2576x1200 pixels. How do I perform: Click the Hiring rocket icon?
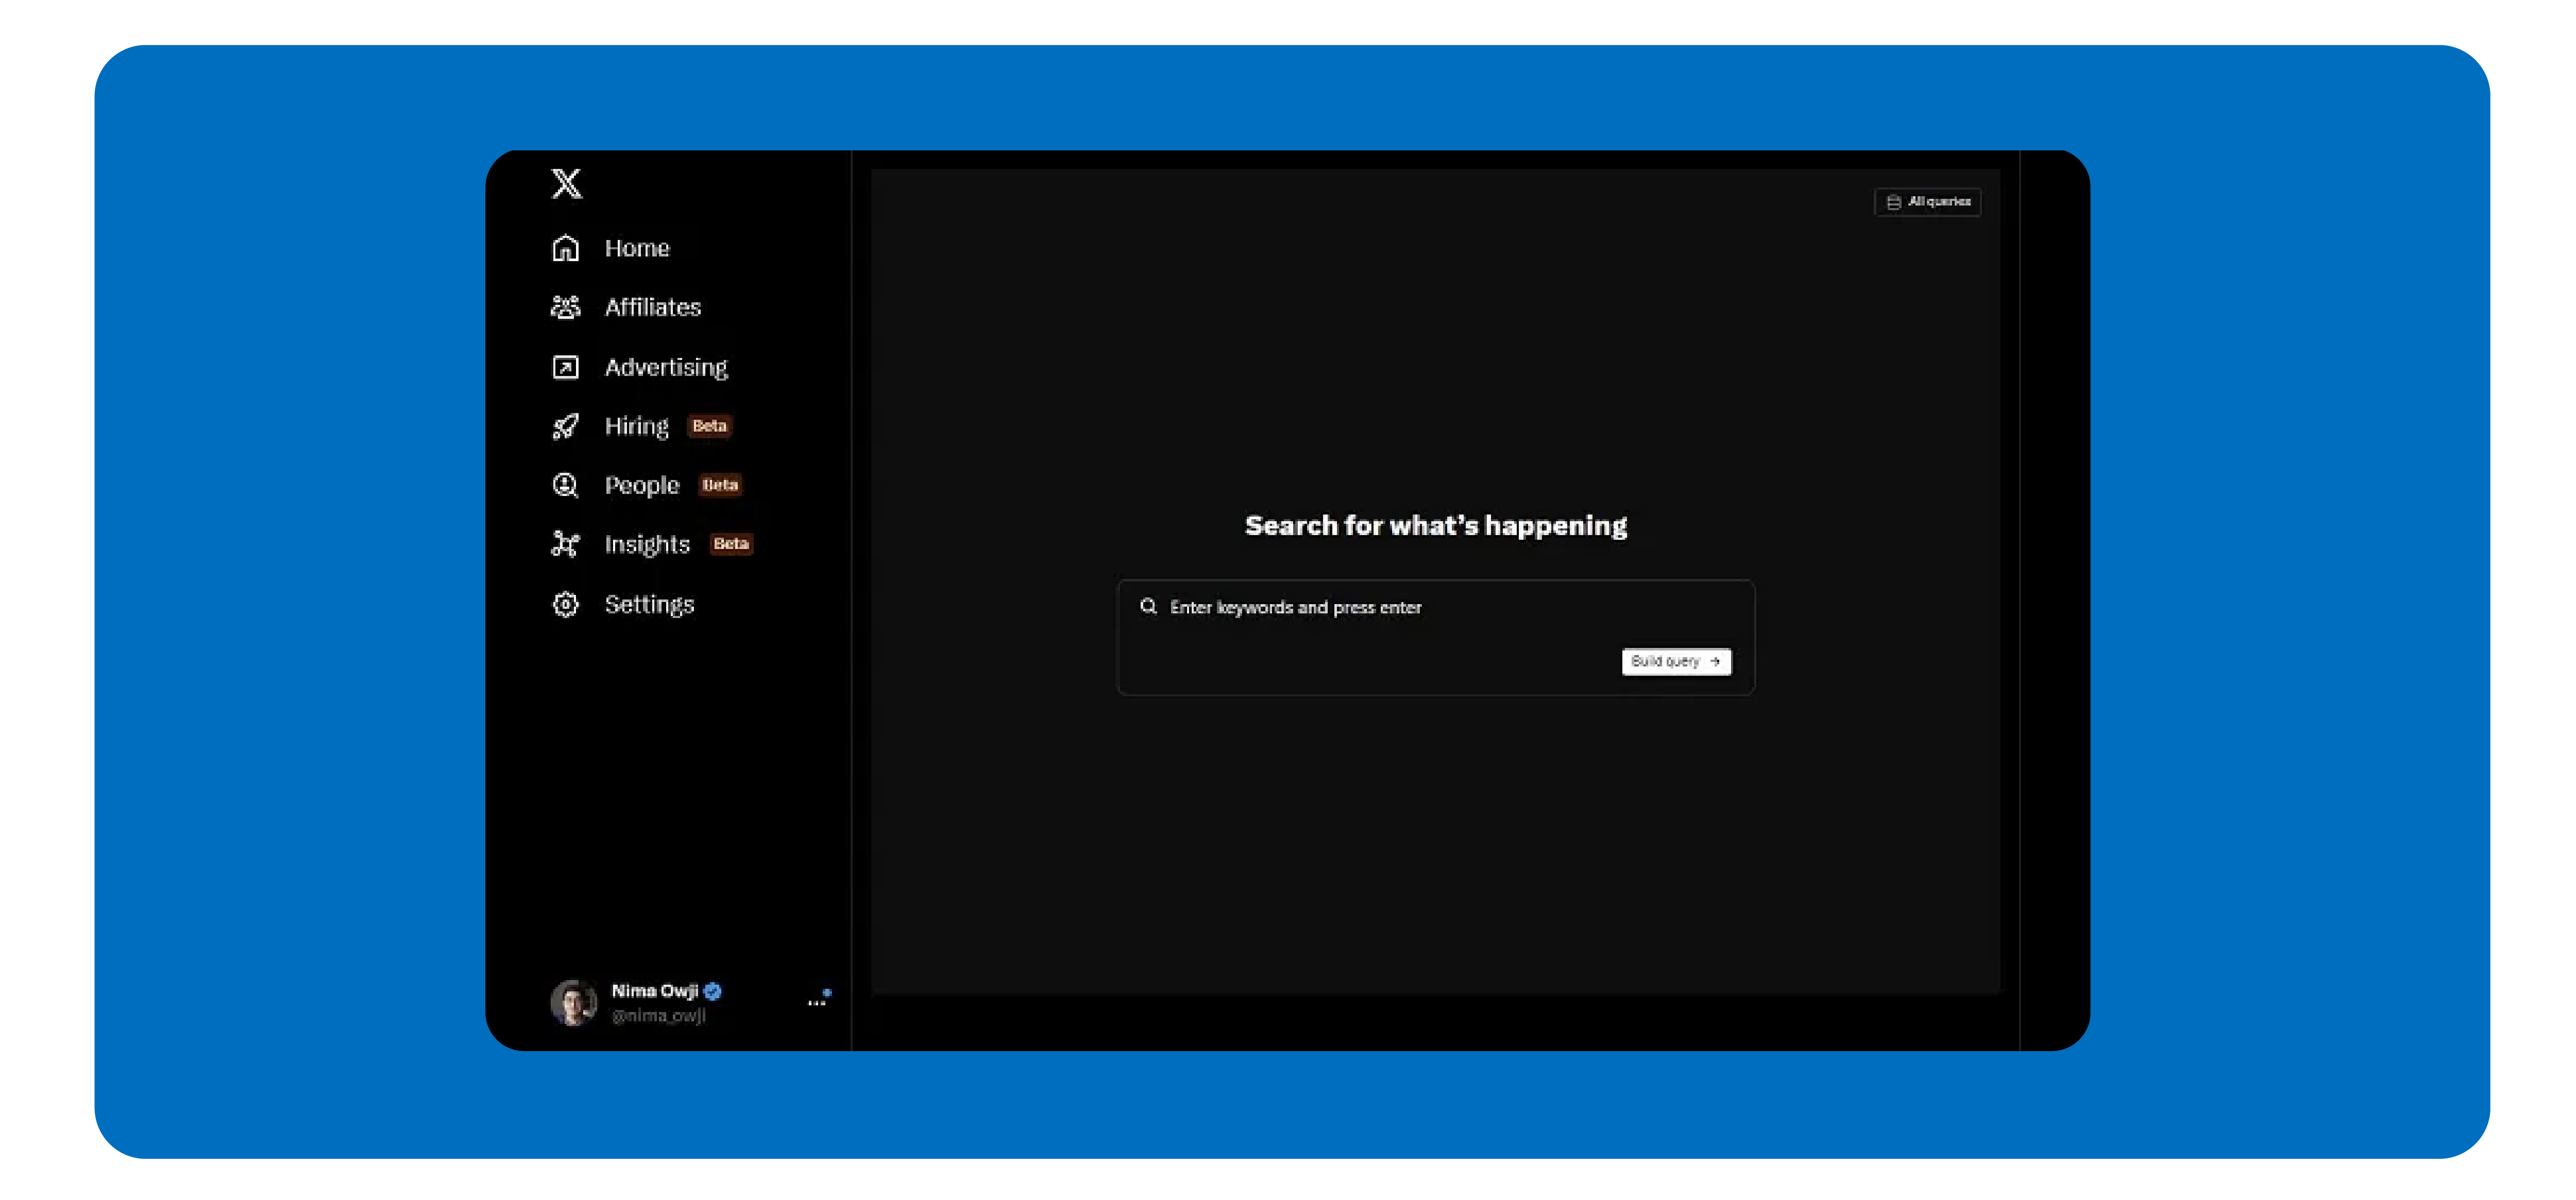coord(565,426)
